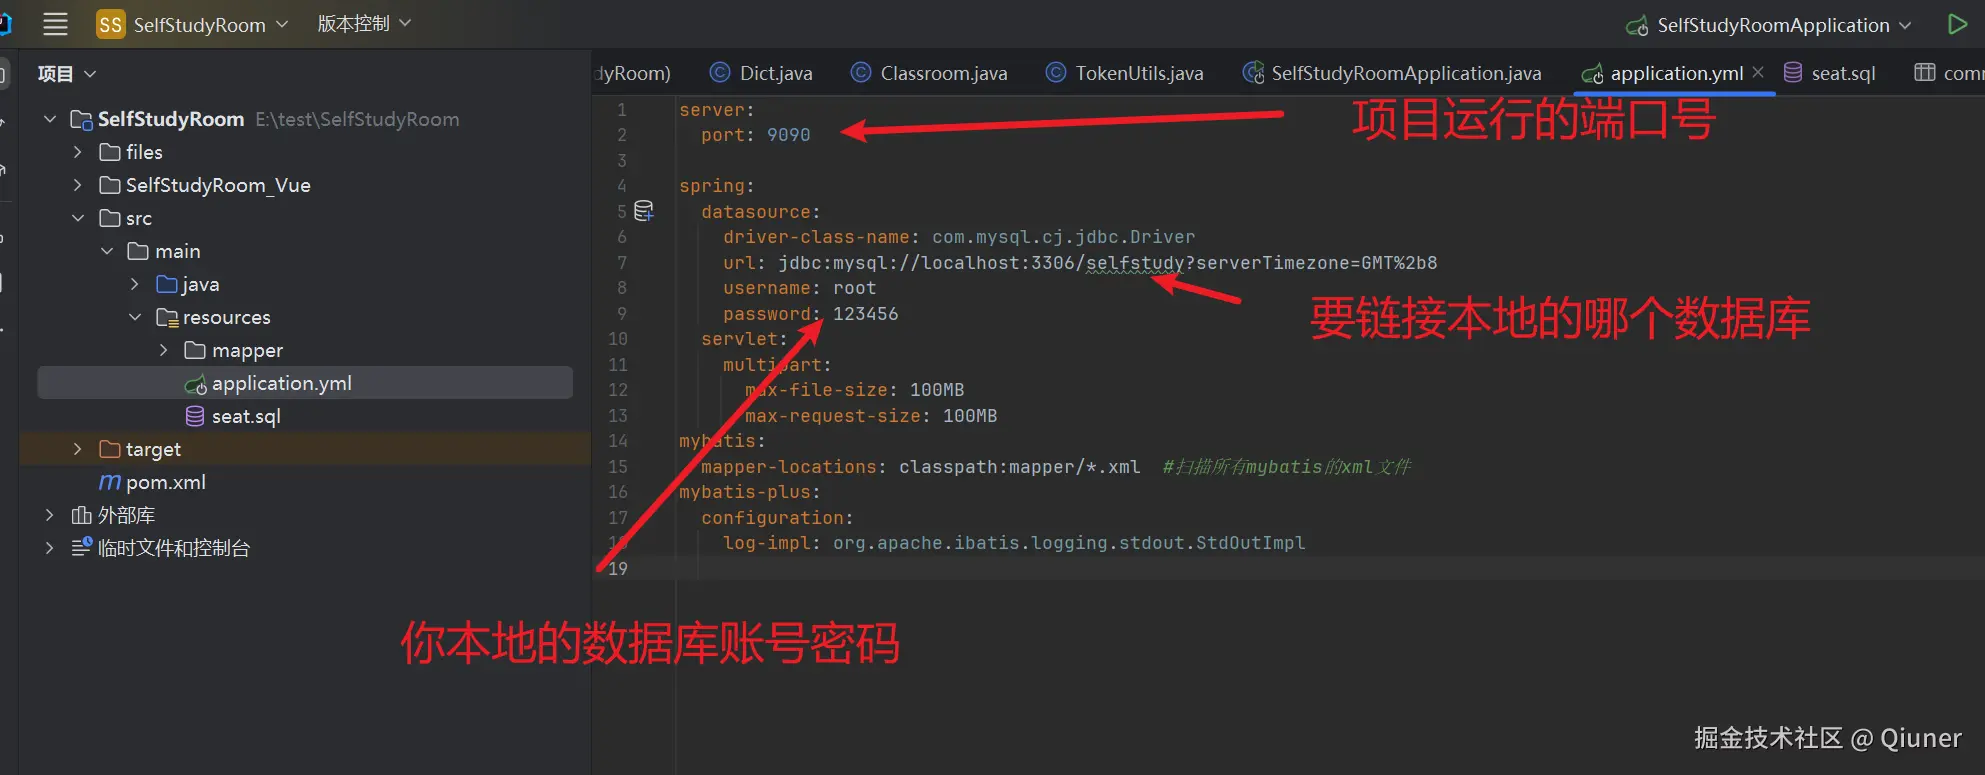Collapse the main folder
This screenshot has width=1985, height=775.
pos(107,251)
